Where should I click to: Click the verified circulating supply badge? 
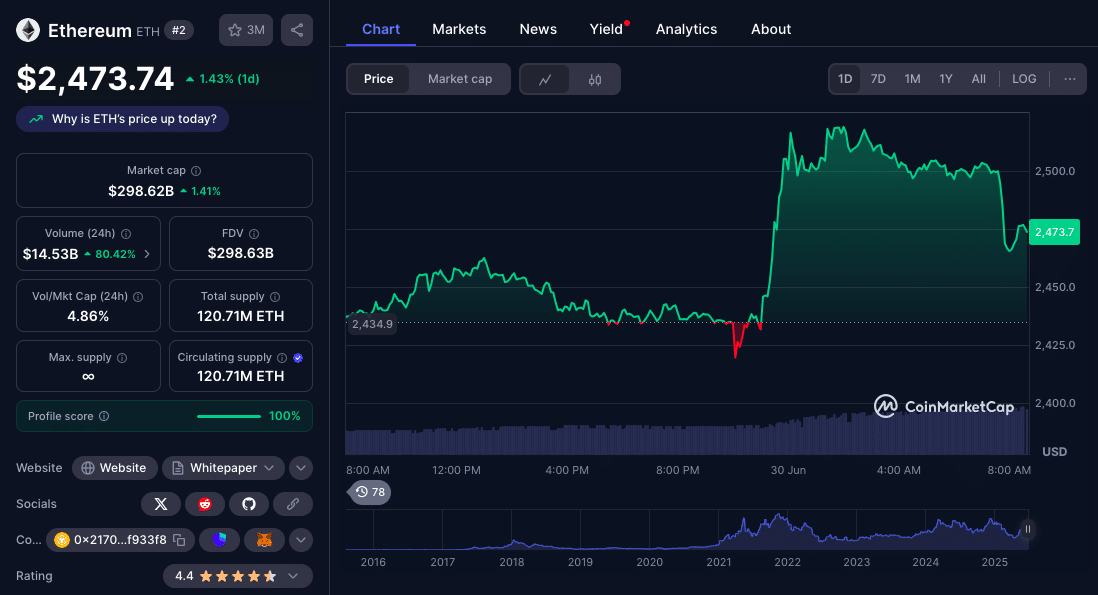click(x=298, y=358)
